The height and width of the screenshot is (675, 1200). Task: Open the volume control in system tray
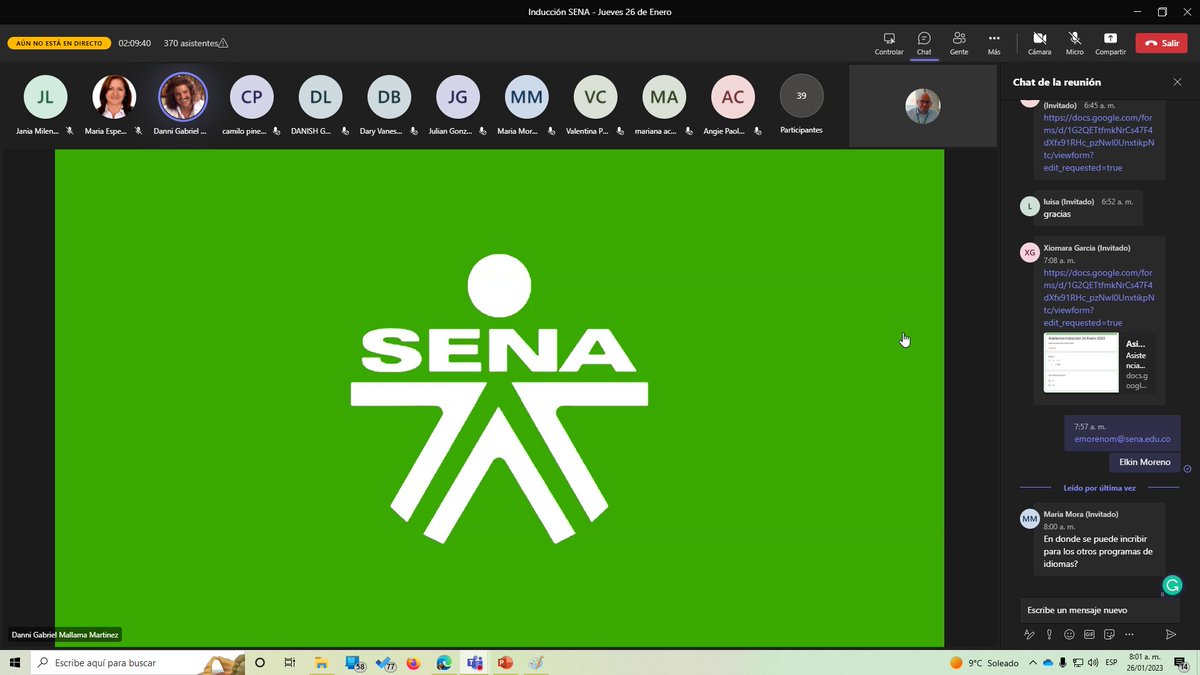1093,663
